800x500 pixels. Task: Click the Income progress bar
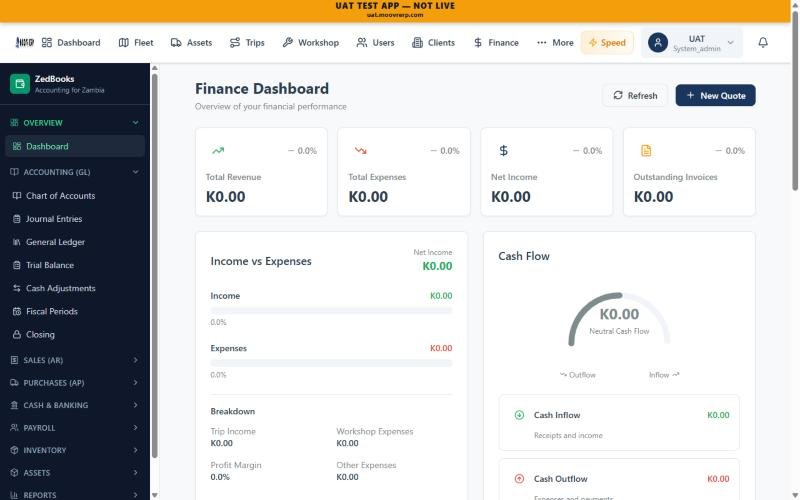click(x=331, y=311)
